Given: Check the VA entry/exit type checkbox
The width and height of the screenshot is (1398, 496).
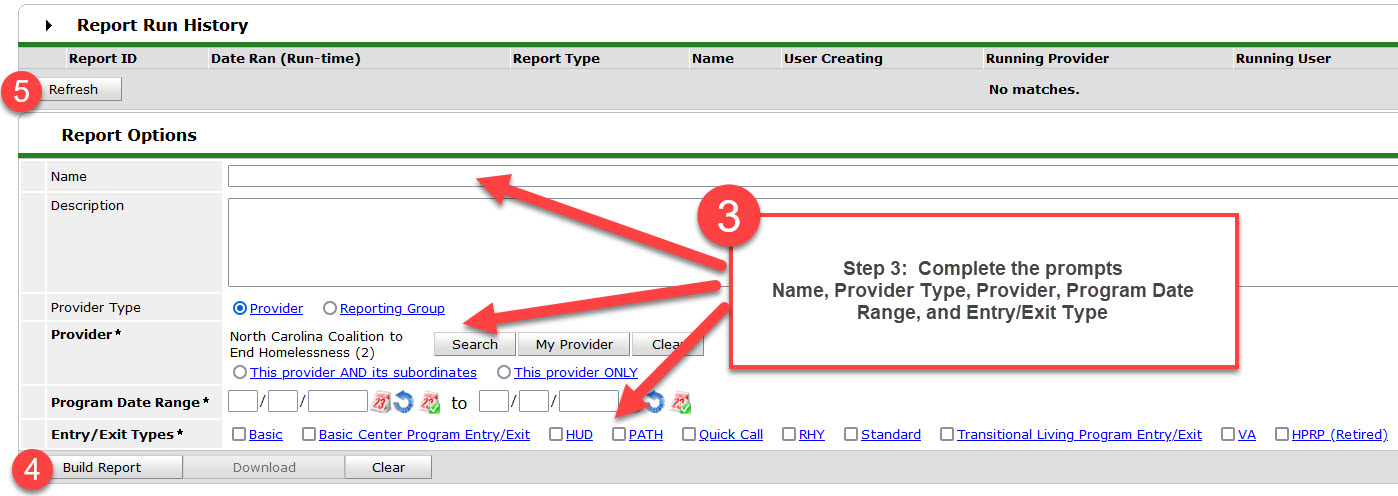Looking at the screenshot, I should point(1227,435).
